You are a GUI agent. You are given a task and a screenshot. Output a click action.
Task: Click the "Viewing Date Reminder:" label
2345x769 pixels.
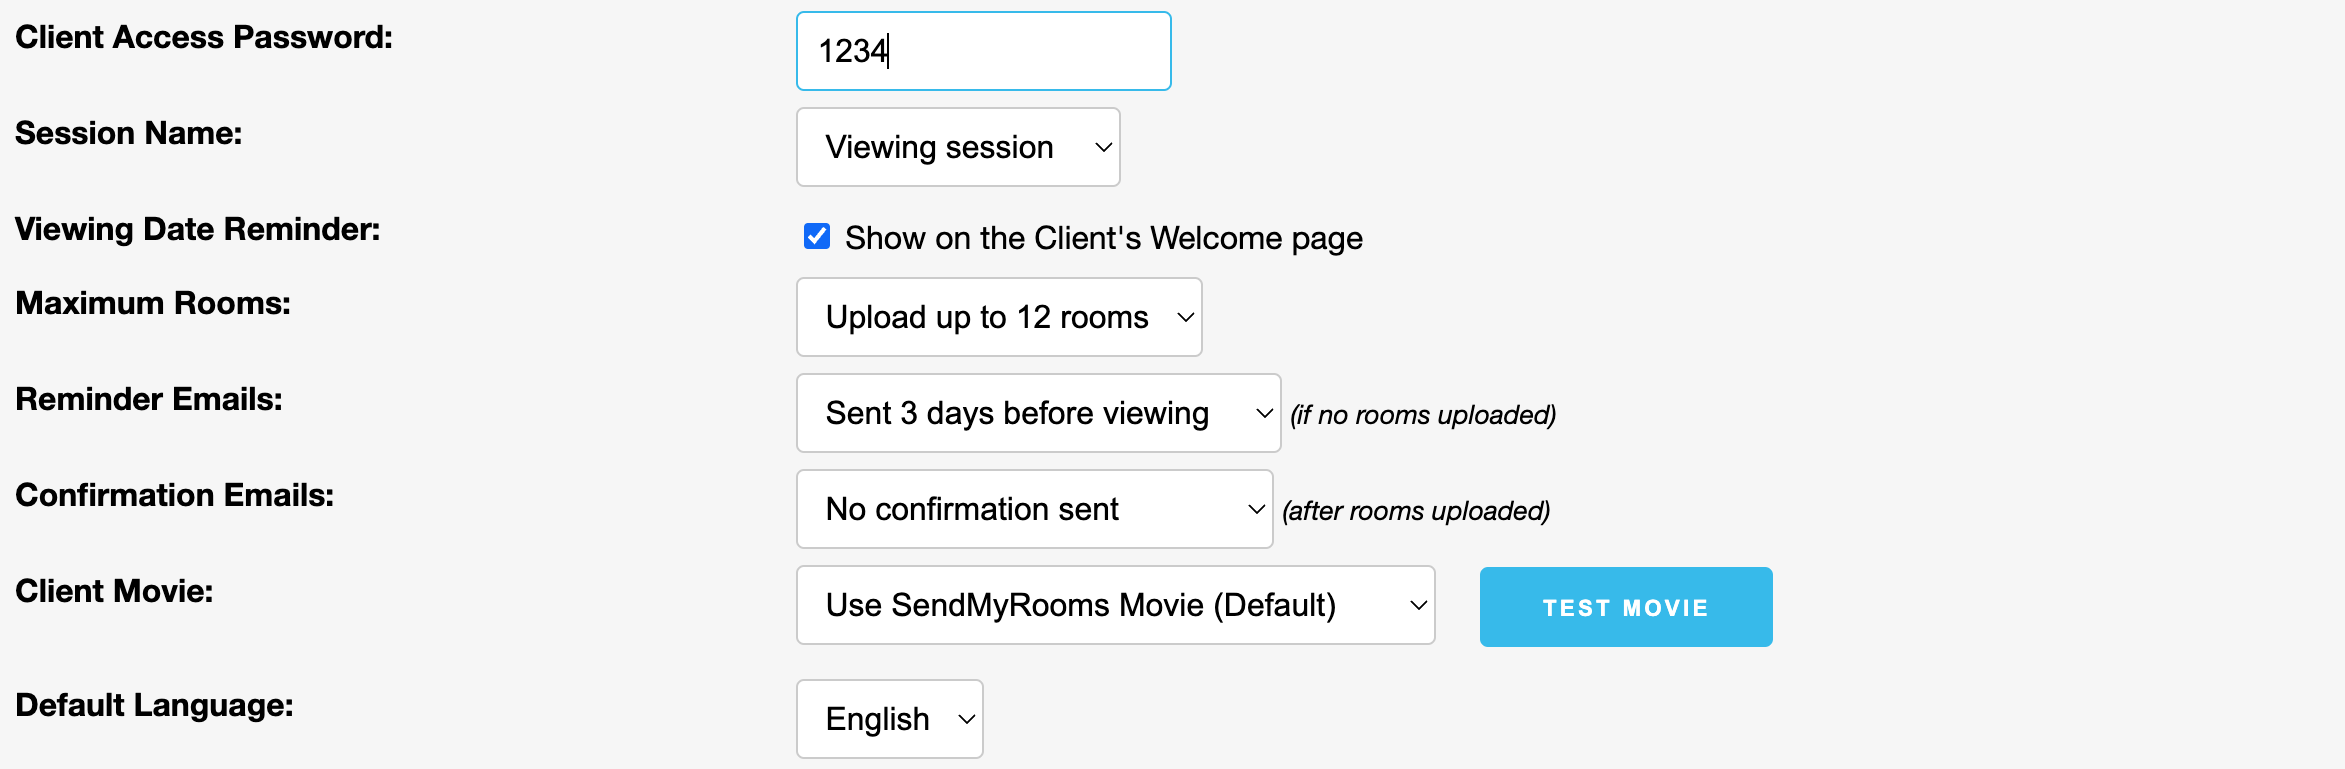(x=198, y=229)
